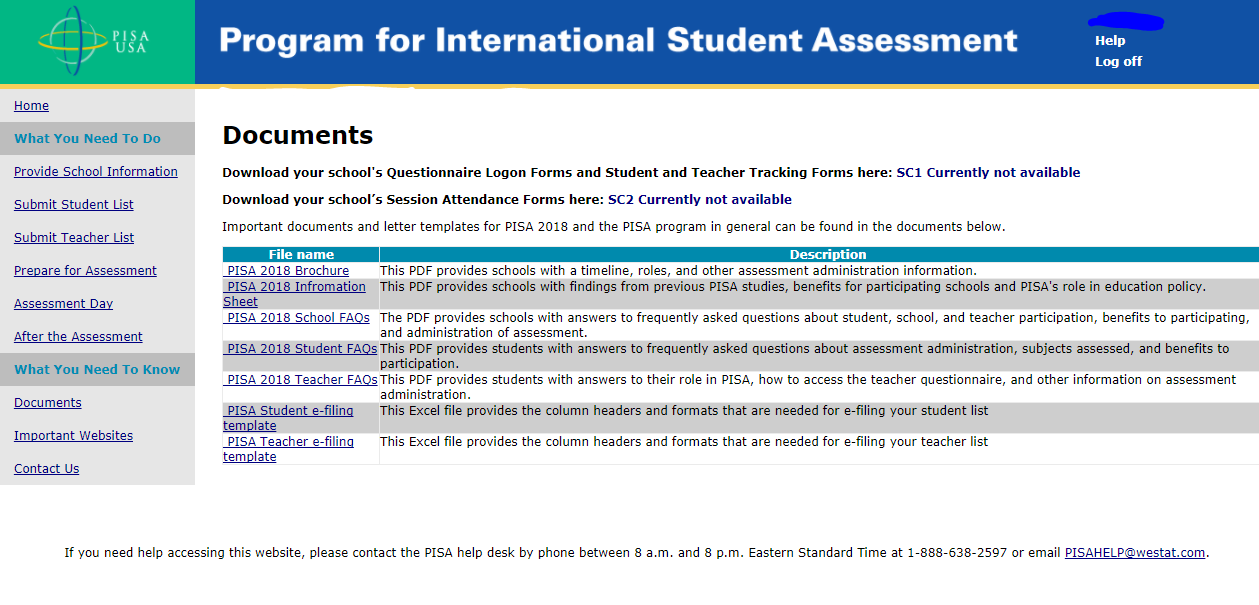Viewport: 1259px width, 605px height.
Task: Download the PISA 2018 Brochure
Action: (x=288, y=271)
